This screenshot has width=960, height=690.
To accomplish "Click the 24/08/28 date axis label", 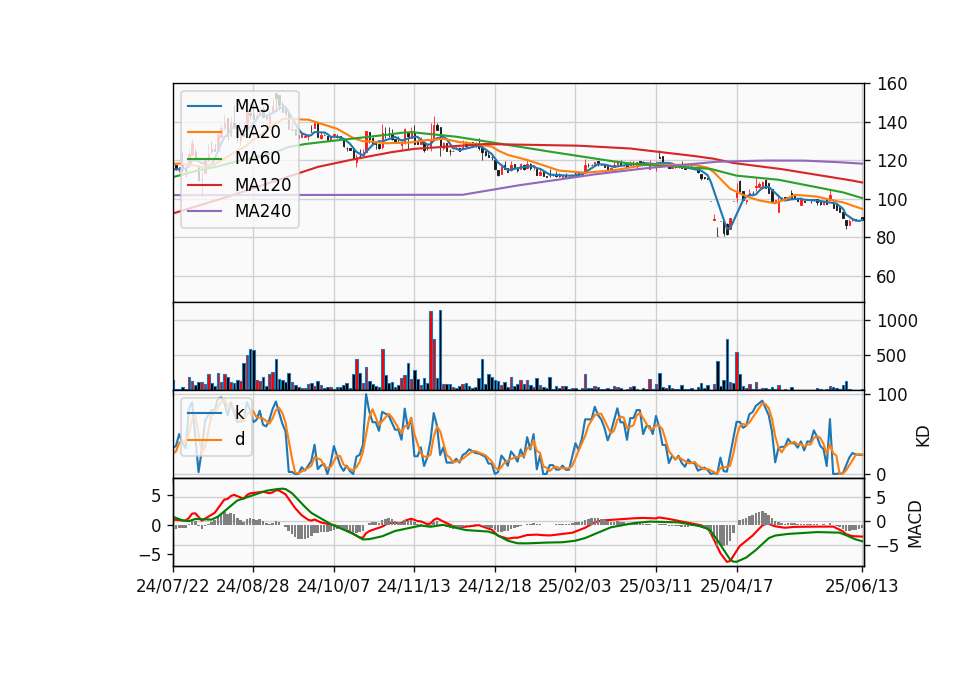I will [x=253, y=586].
